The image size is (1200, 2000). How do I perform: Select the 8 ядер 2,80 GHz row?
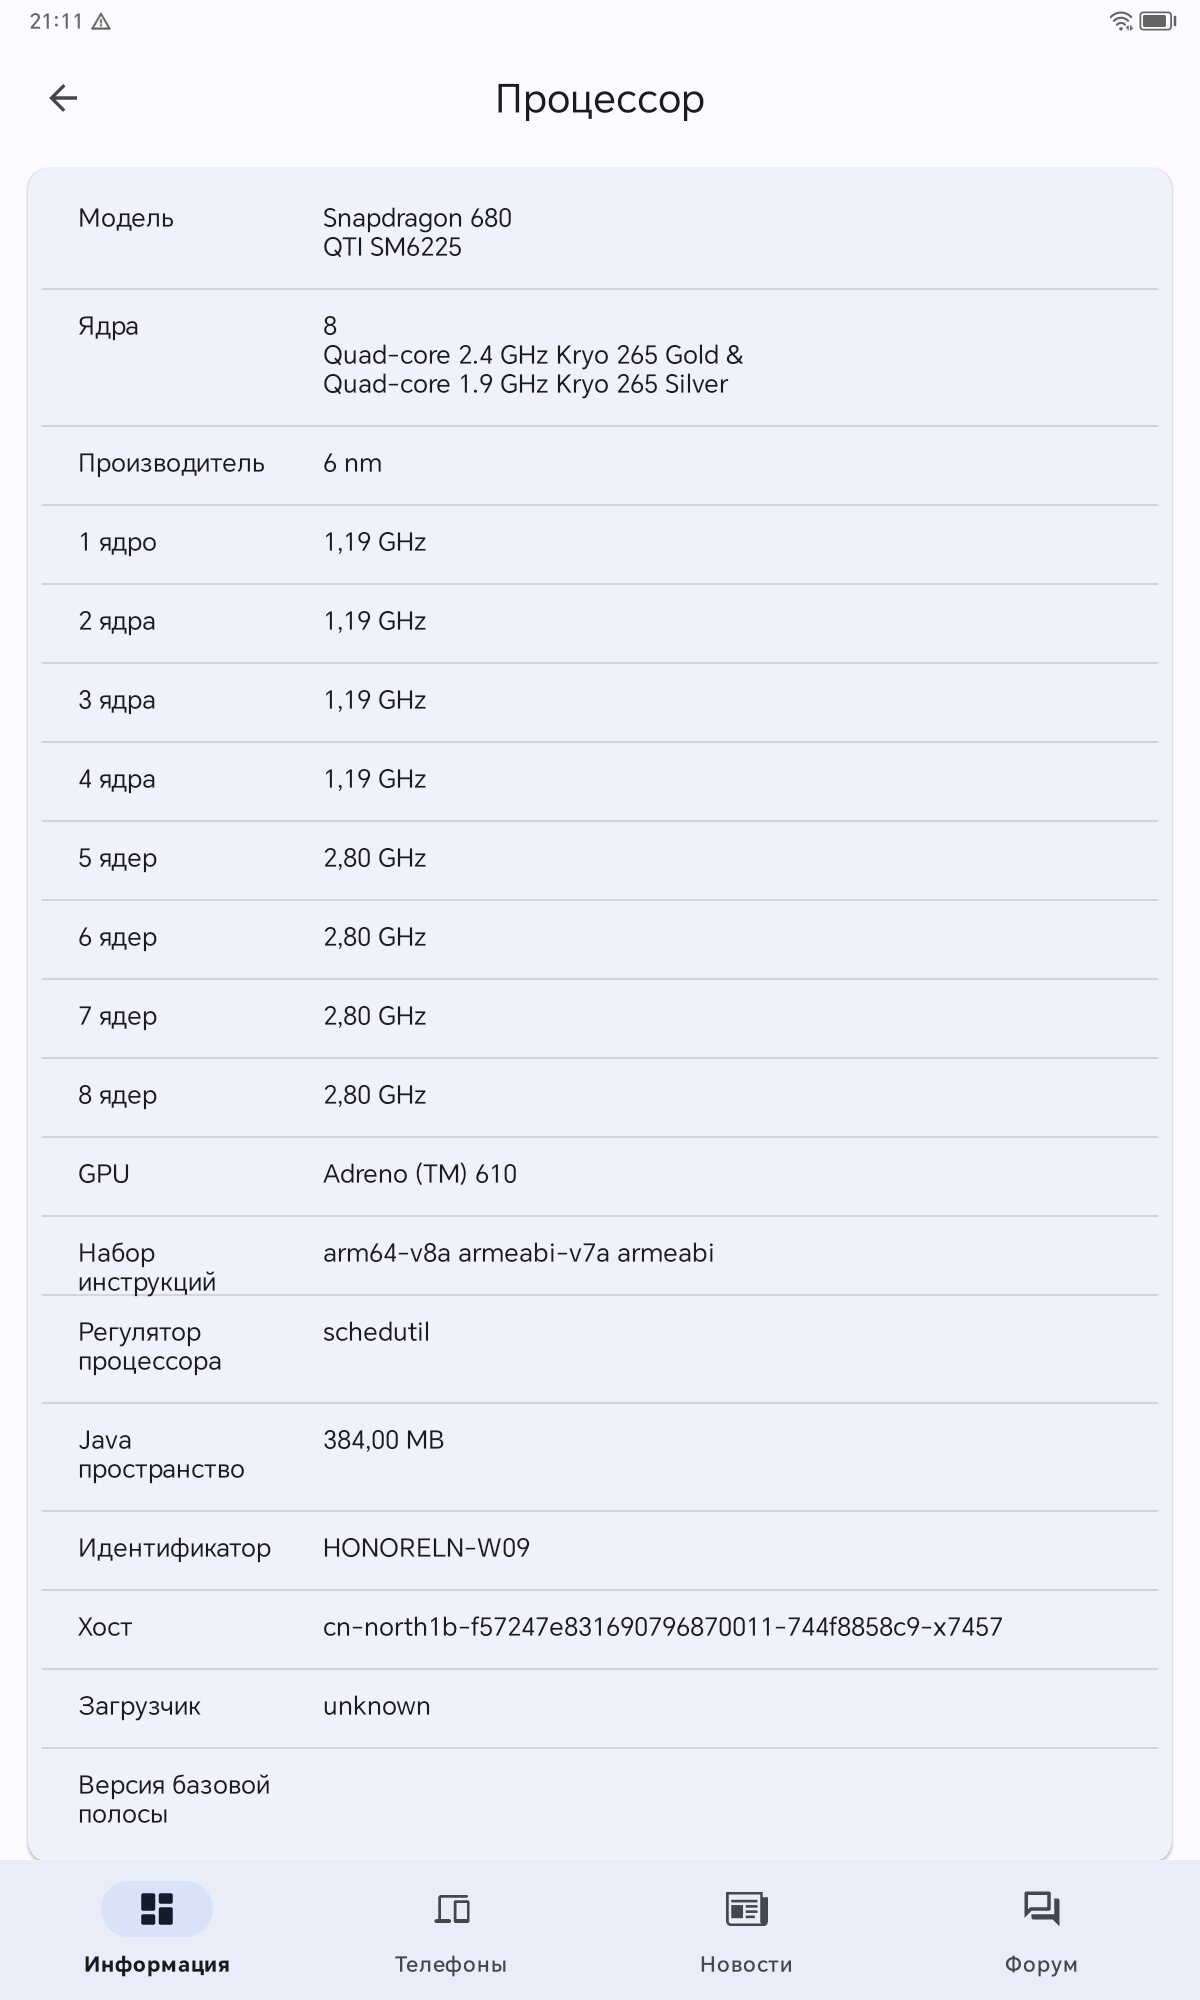[600, 1097]
